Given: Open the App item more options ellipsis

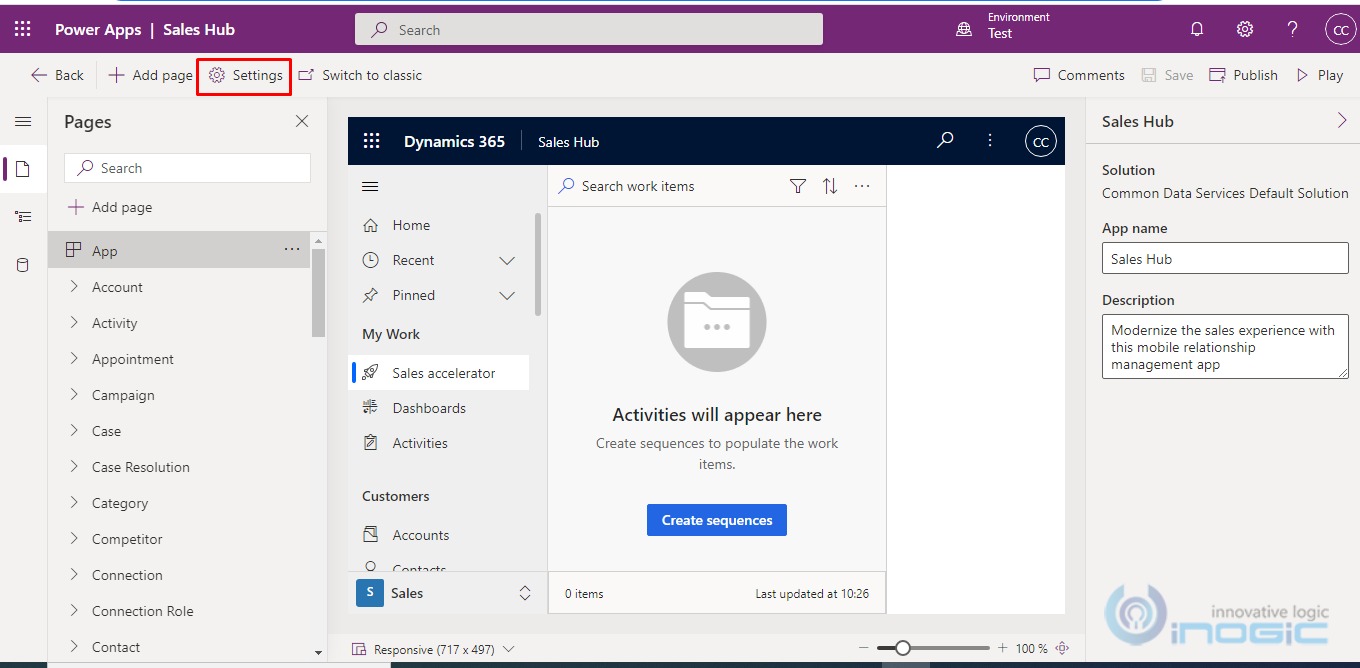Looking at the screenshot, I should (292, 250).
